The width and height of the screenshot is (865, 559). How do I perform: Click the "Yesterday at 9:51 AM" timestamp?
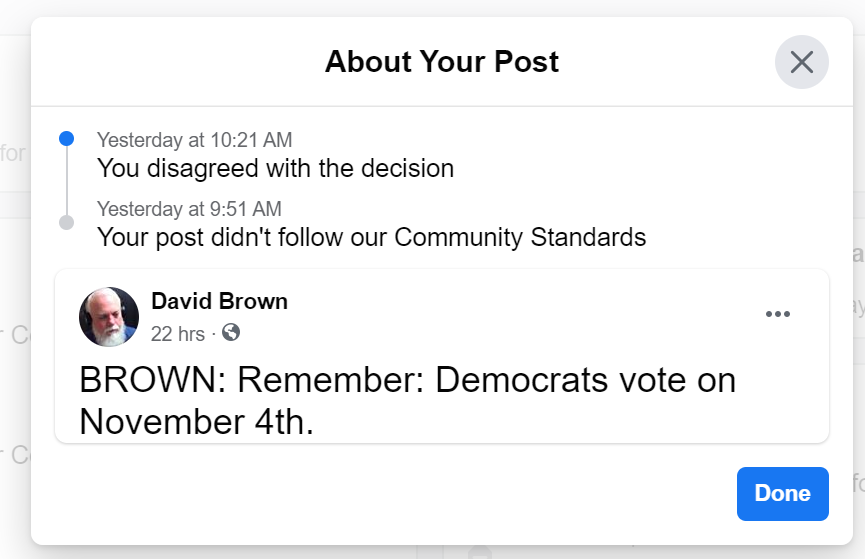click(189, 209)
